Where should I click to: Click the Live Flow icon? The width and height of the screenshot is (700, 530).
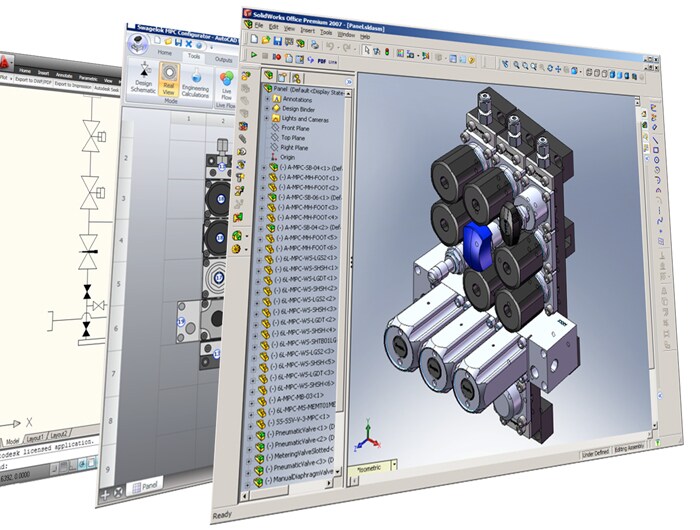(226, 78)
